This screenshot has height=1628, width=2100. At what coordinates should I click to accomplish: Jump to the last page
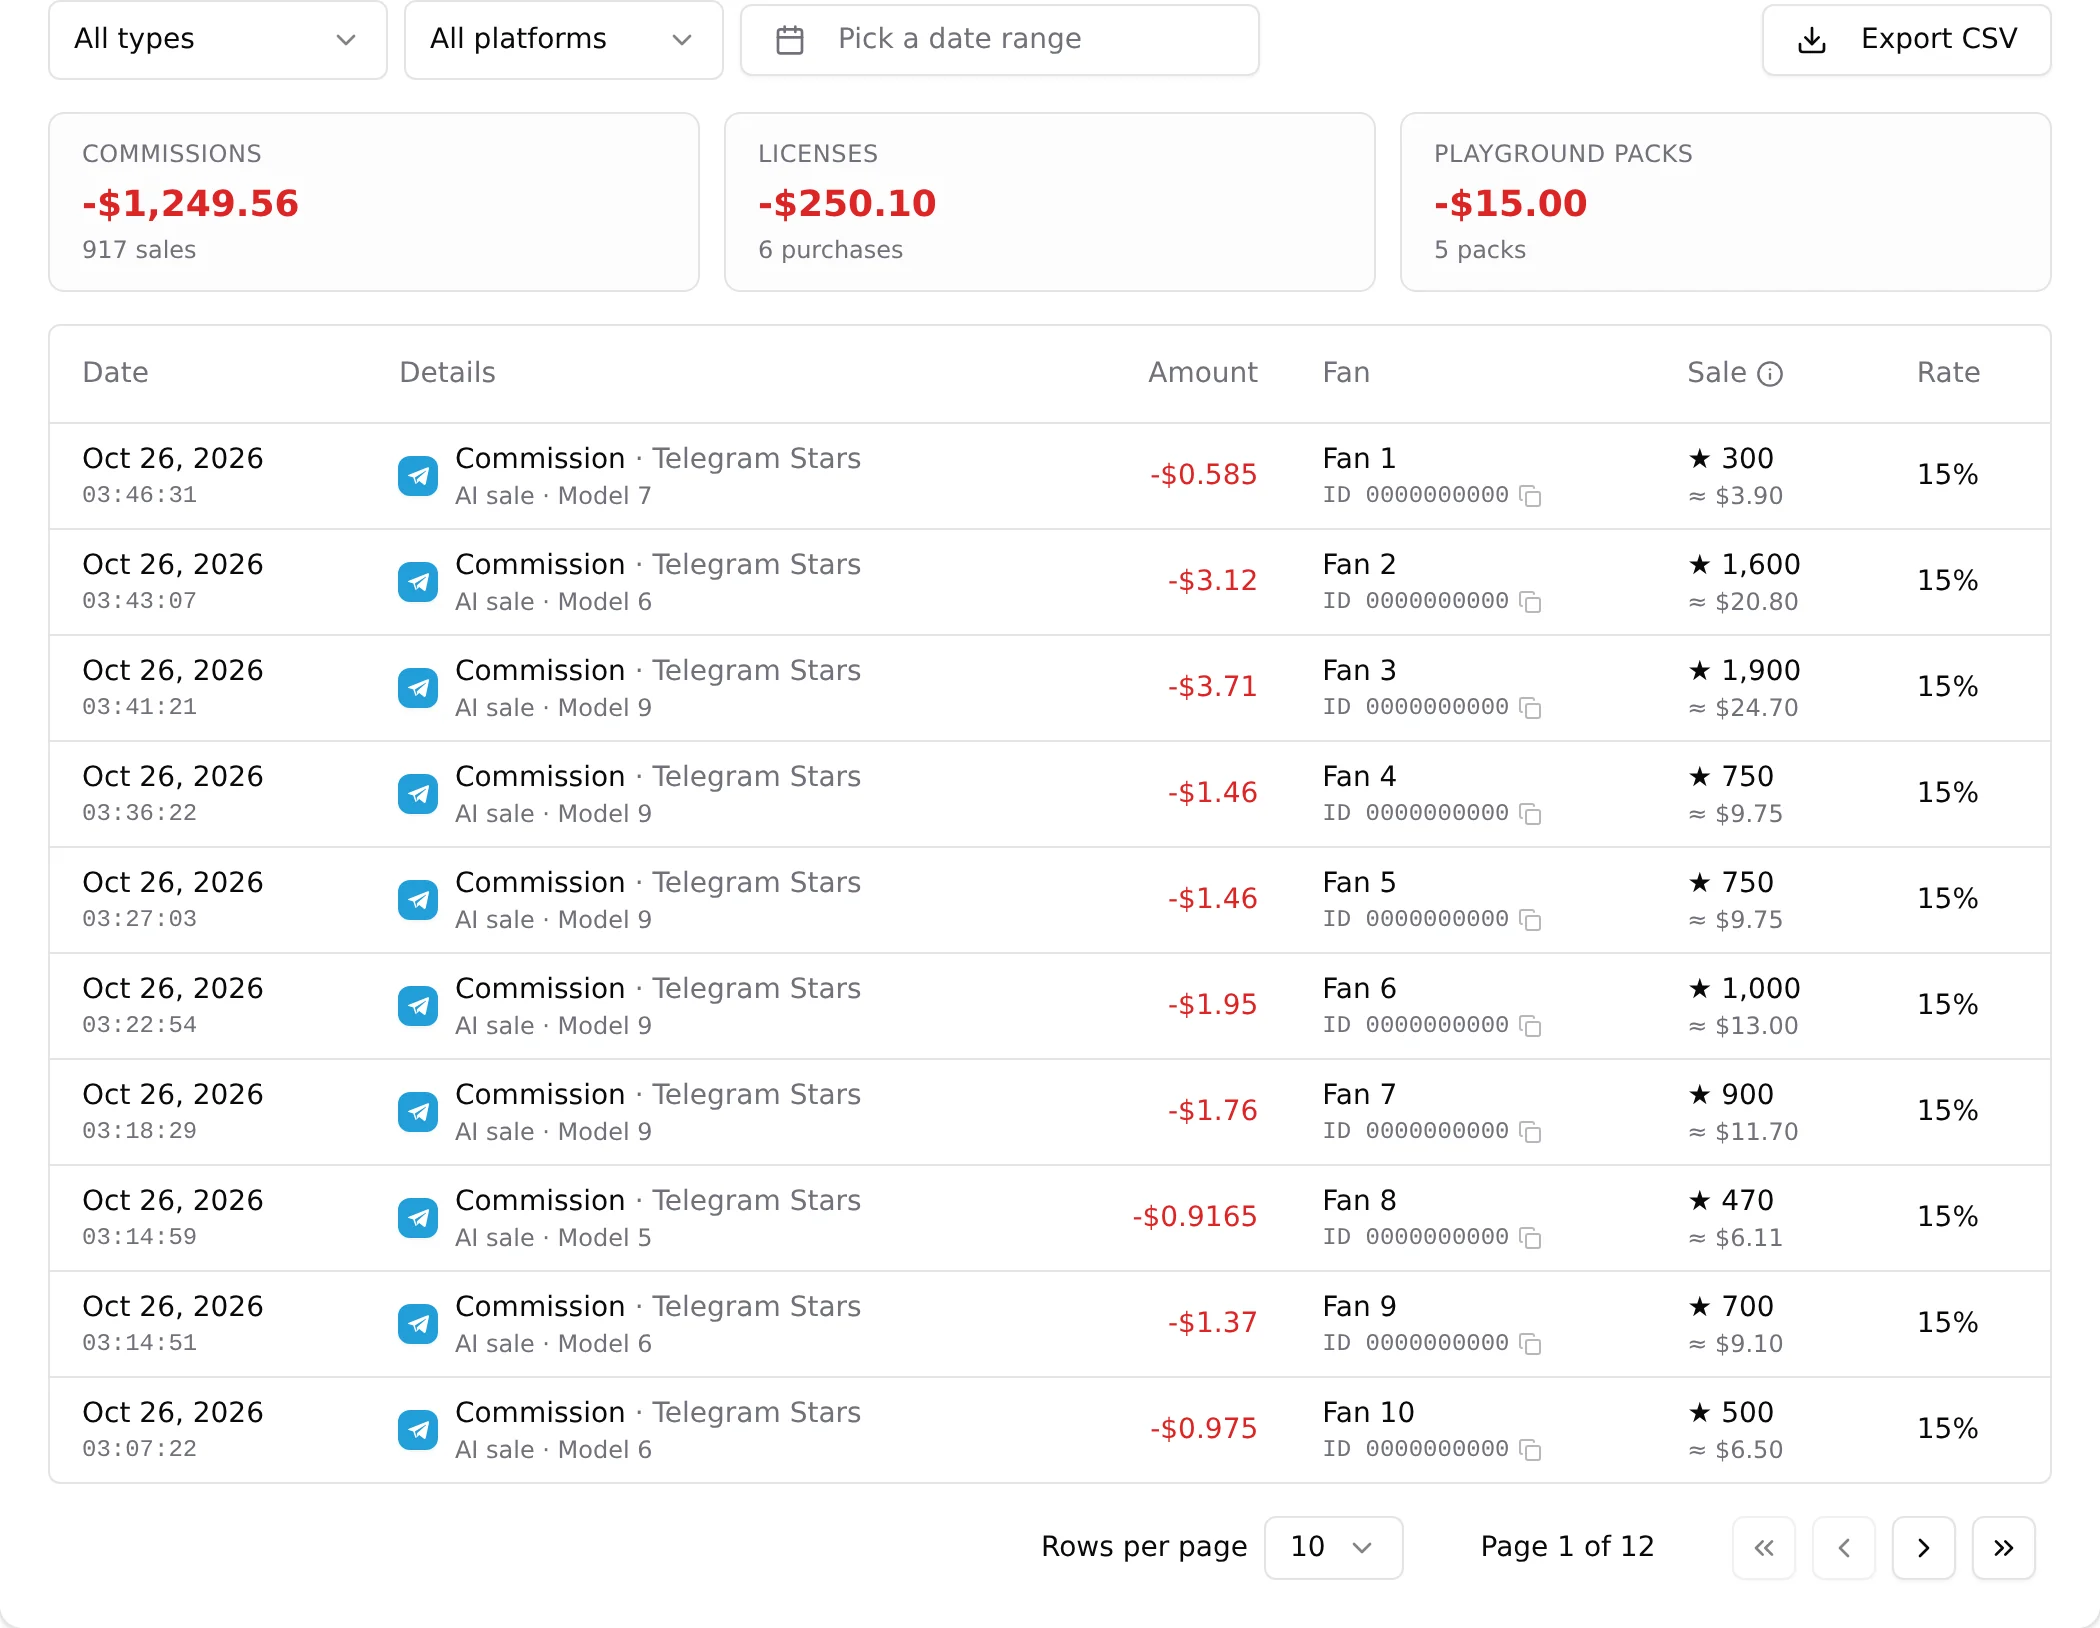[x=2003, y=1548]
